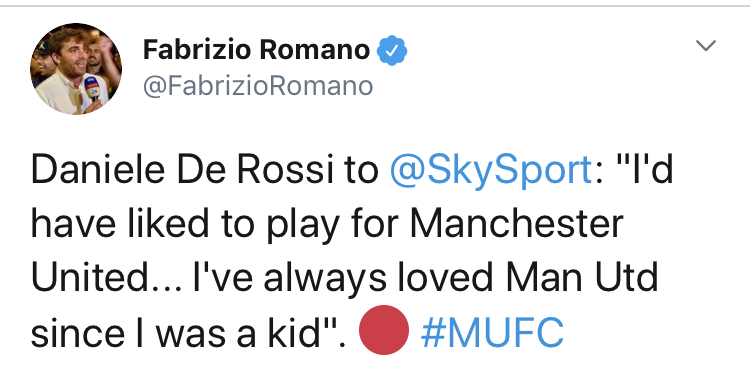
Task: Click the words "always loved" in the tweet
Action: [378, 279]
